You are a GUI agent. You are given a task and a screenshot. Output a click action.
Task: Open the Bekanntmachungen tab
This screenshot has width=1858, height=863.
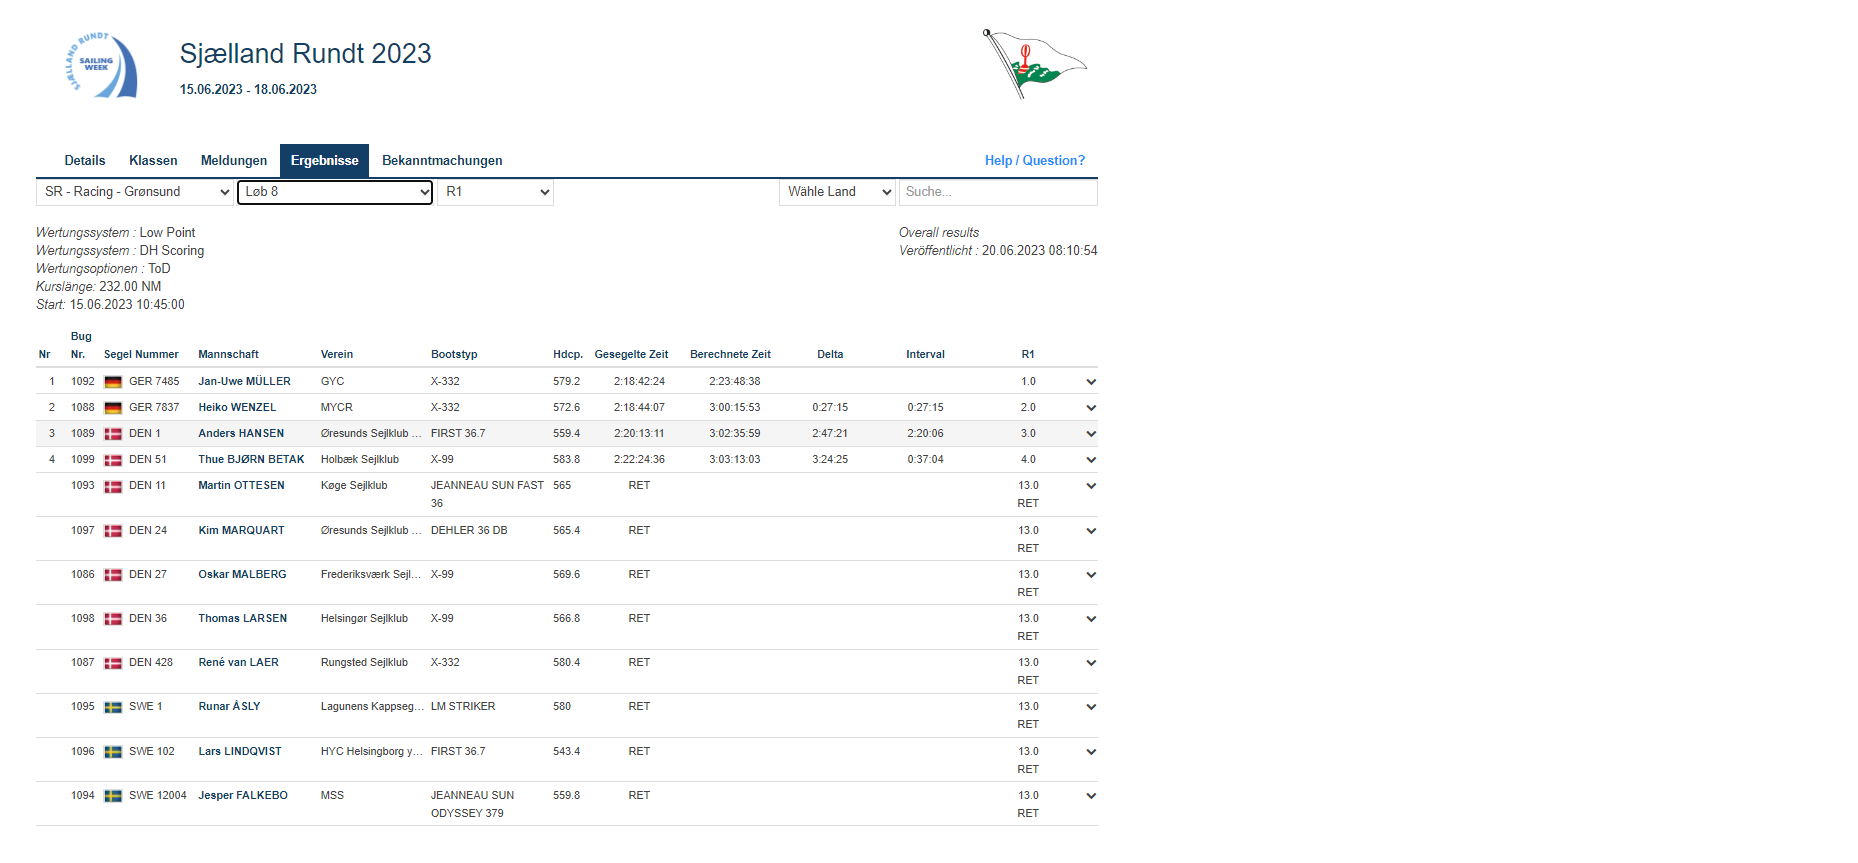click(x=442, y=161)
